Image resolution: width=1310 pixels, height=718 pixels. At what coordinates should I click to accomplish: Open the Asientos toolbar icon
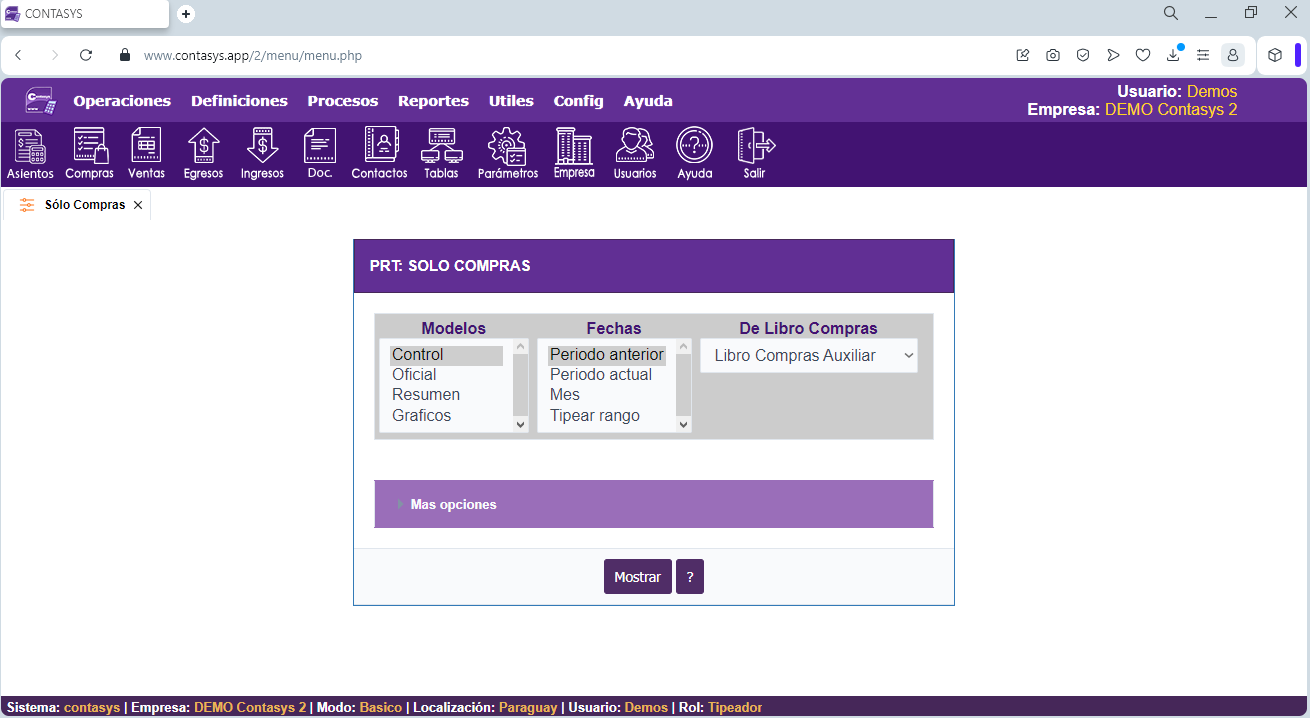click(x=30, y=153)
